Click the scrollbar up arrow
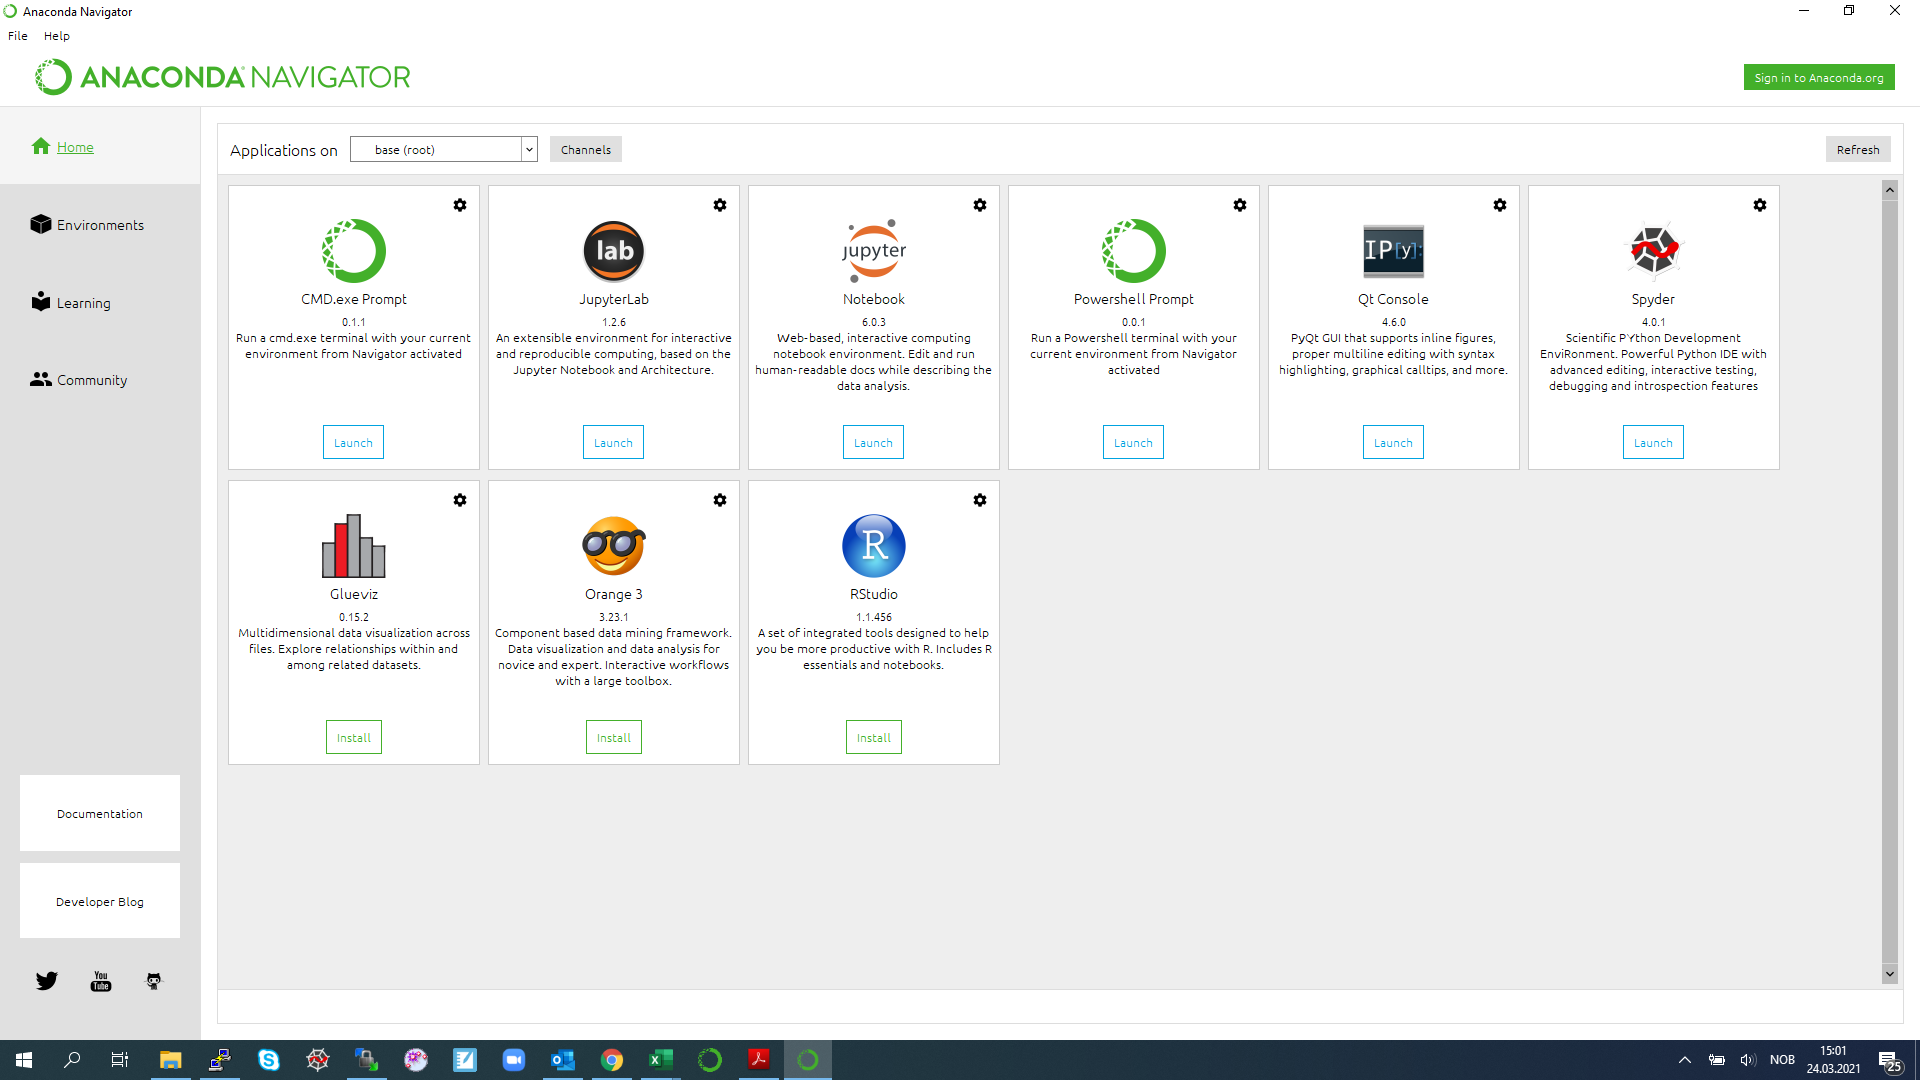This screenshot has height=1080, width=1920. pyautogui.click(x=1890, y=190)
